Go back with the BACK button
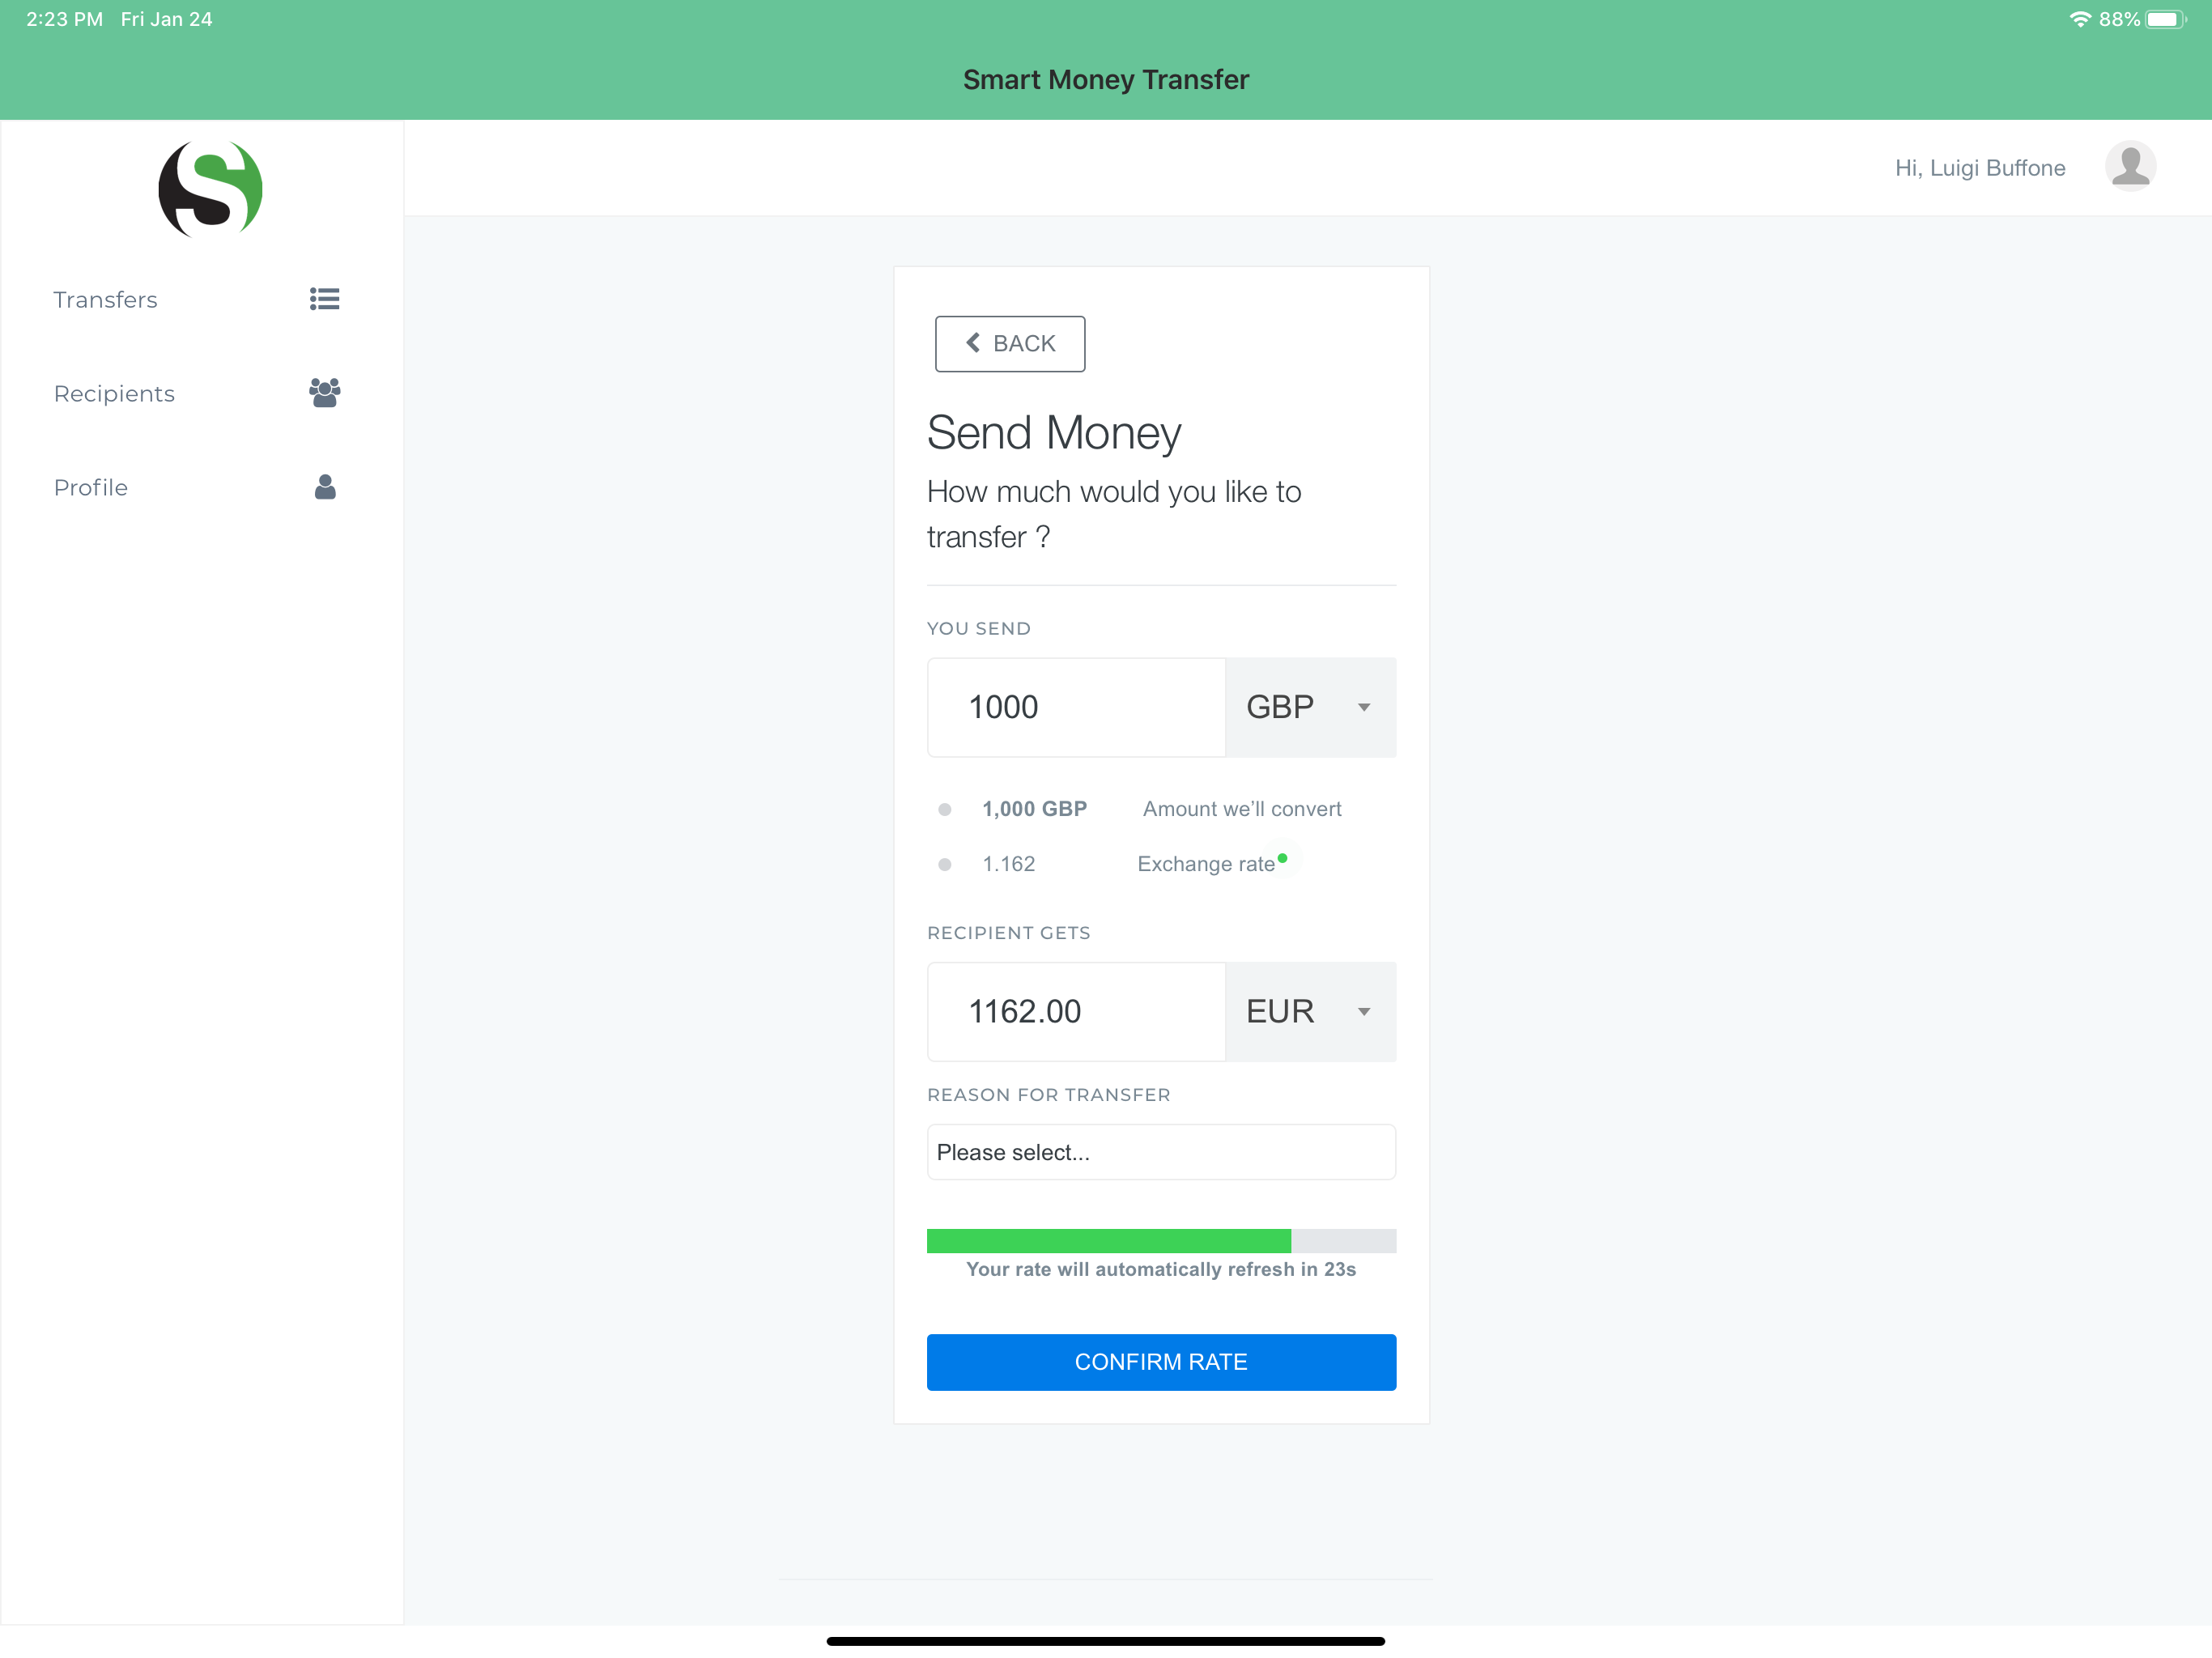This screenshot has width=2212, height=1658. [x=1010, y=343]
